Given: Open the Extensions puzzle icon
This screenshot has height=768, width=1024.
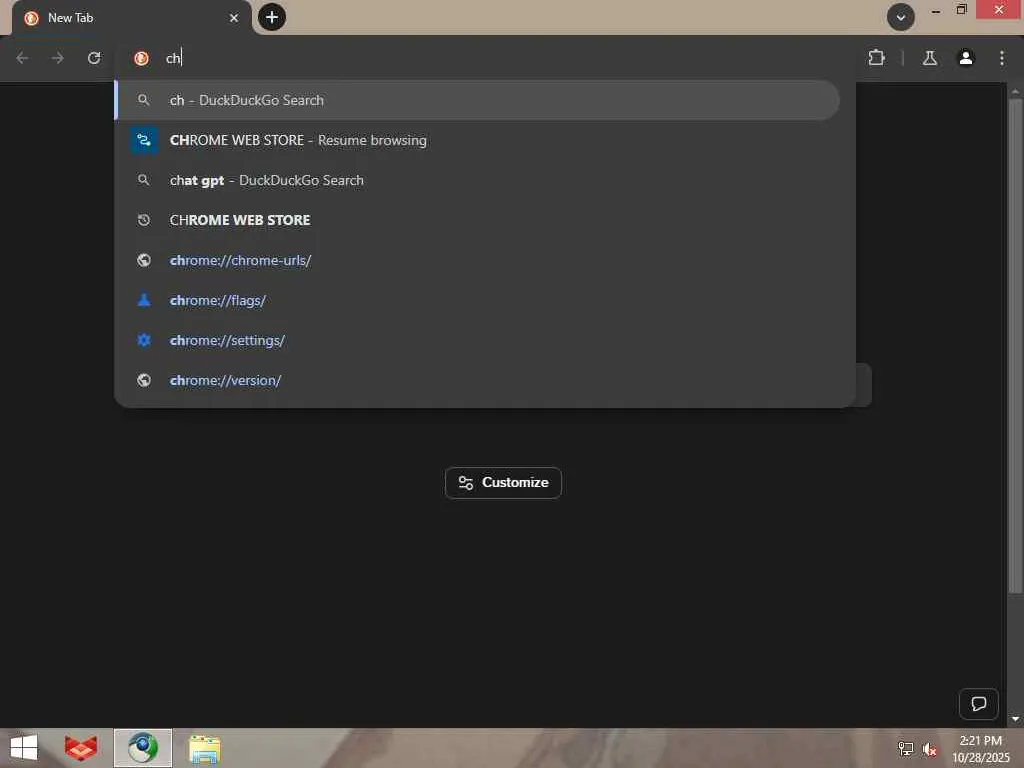Looking at the screenshot, I should [x=876, y=58].
